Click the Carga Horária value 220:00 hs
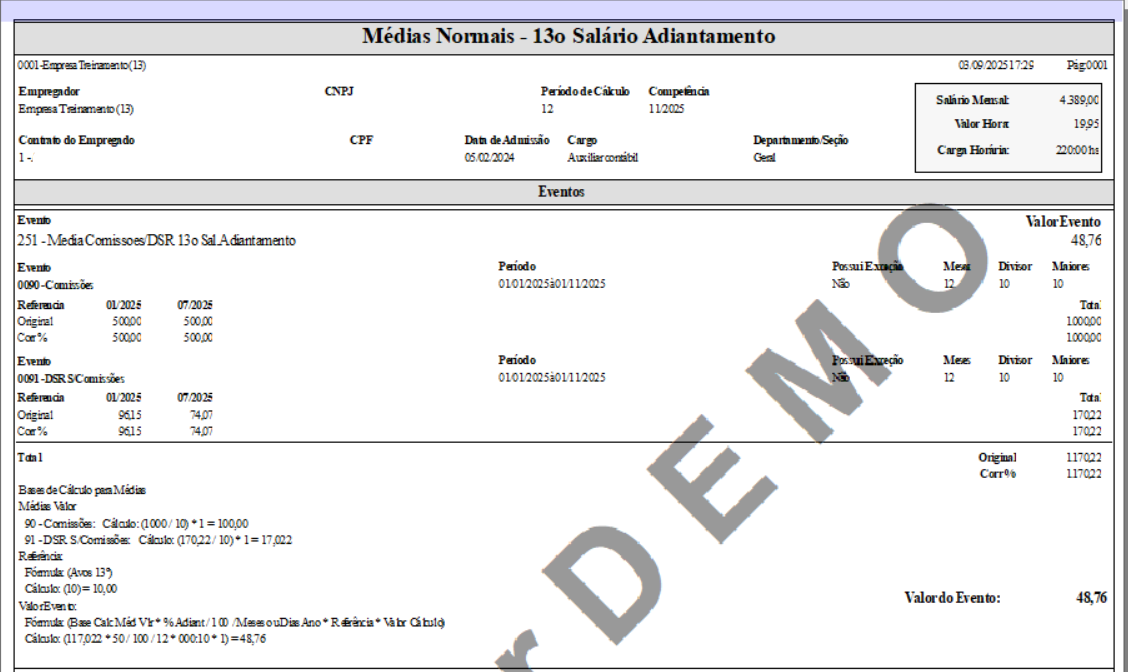The image size is (1128, 672). click(x=1079, y=150)
